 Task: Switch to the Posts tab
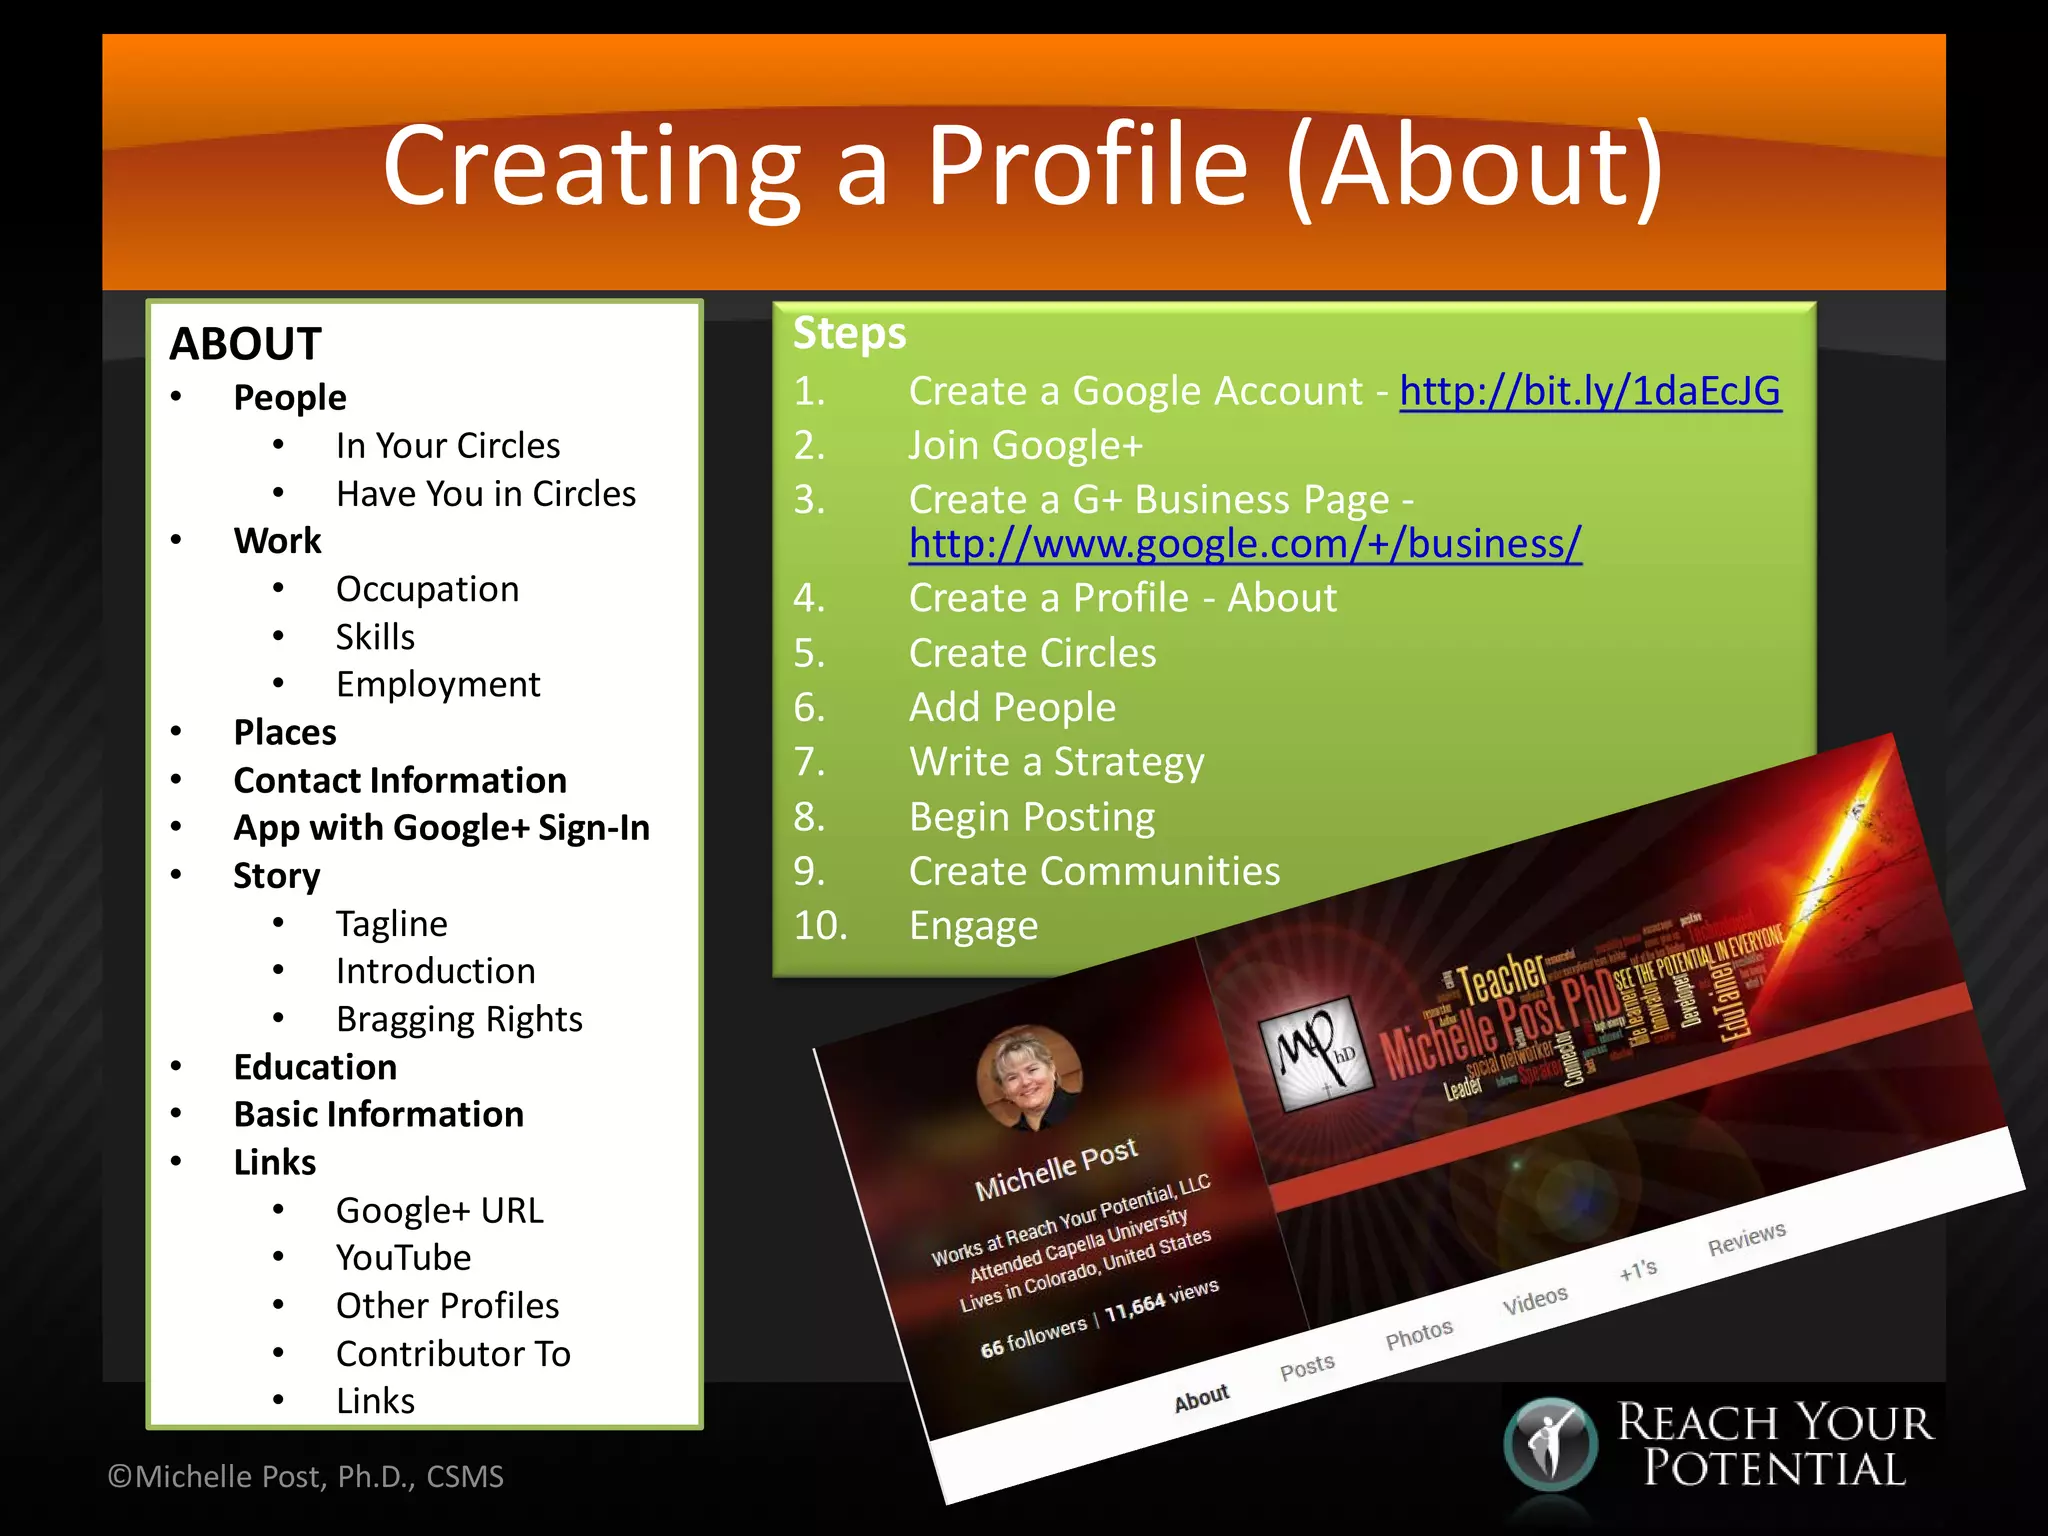[x=1307, y=1367]
